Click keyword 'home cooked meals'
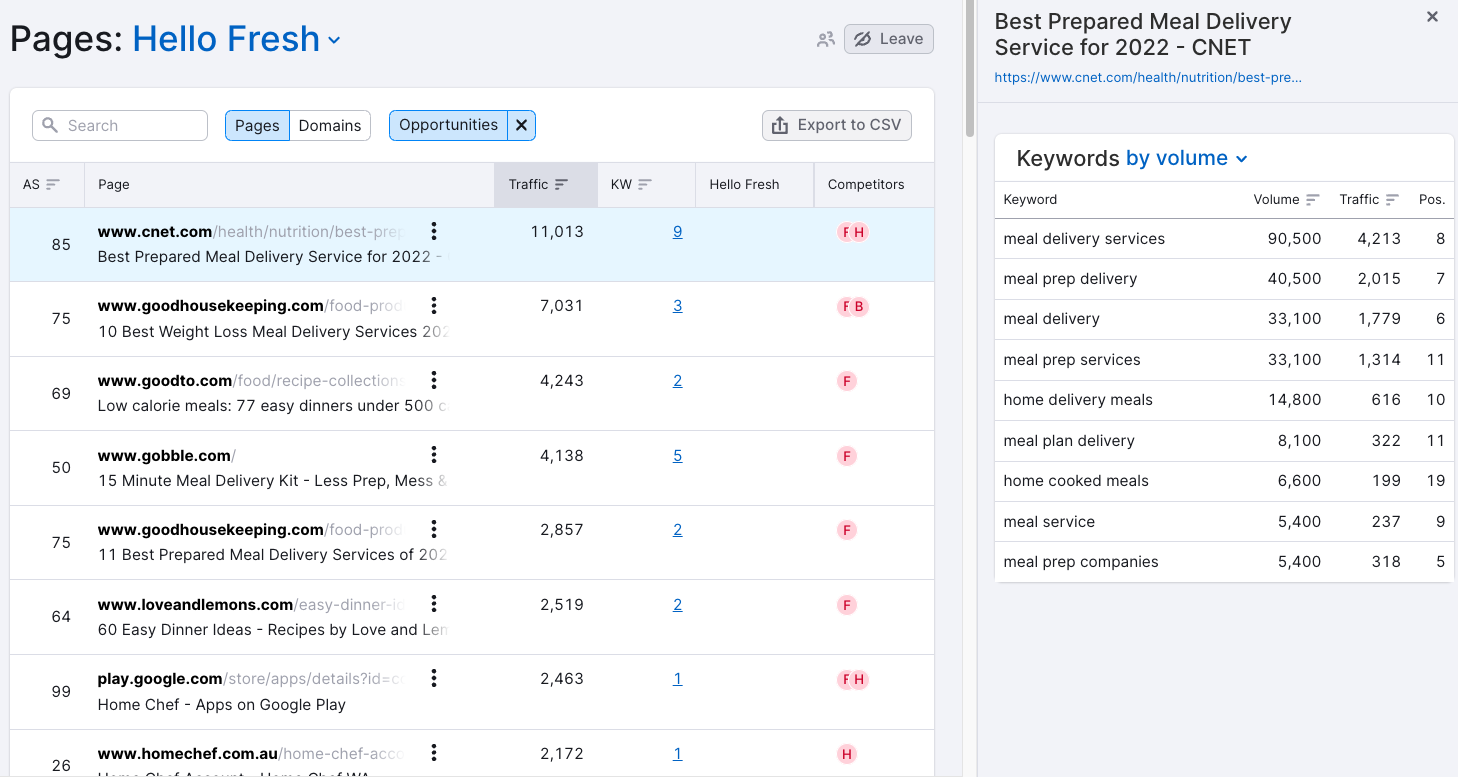1458x777 pixels. (1076, 481)
